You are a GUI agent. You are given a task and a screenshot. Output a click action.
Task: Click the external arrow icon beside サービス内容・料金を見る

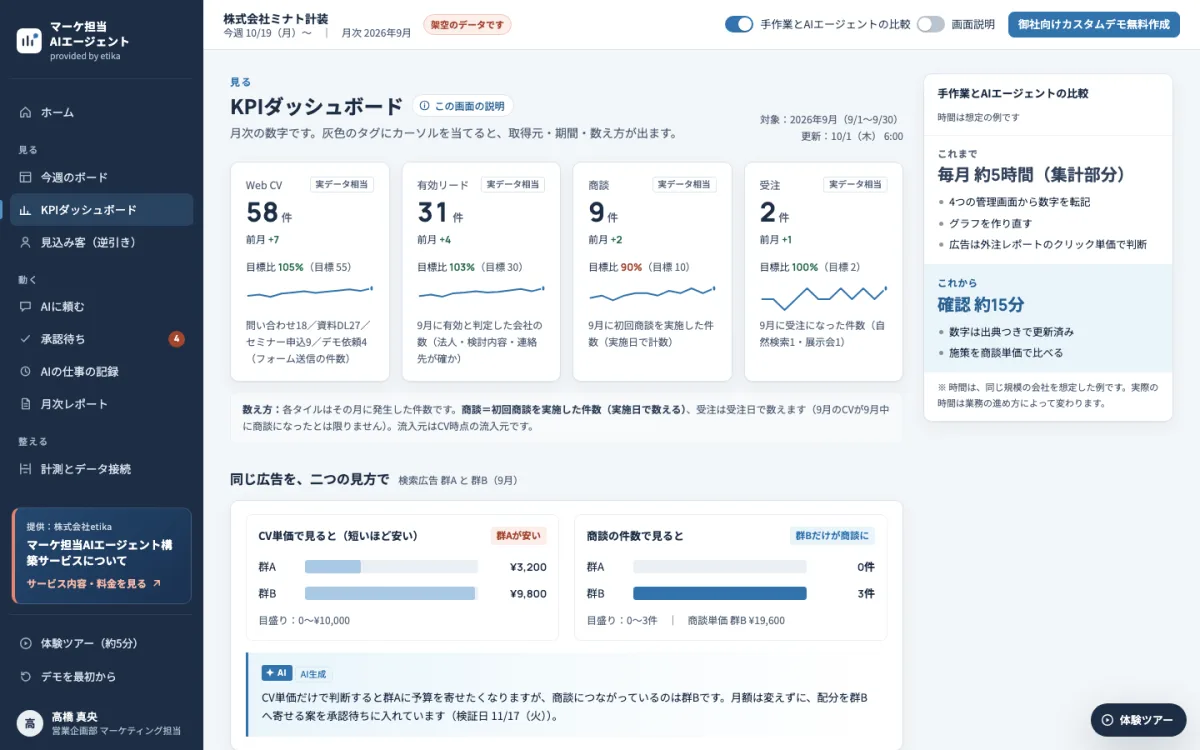pos(156,583)
